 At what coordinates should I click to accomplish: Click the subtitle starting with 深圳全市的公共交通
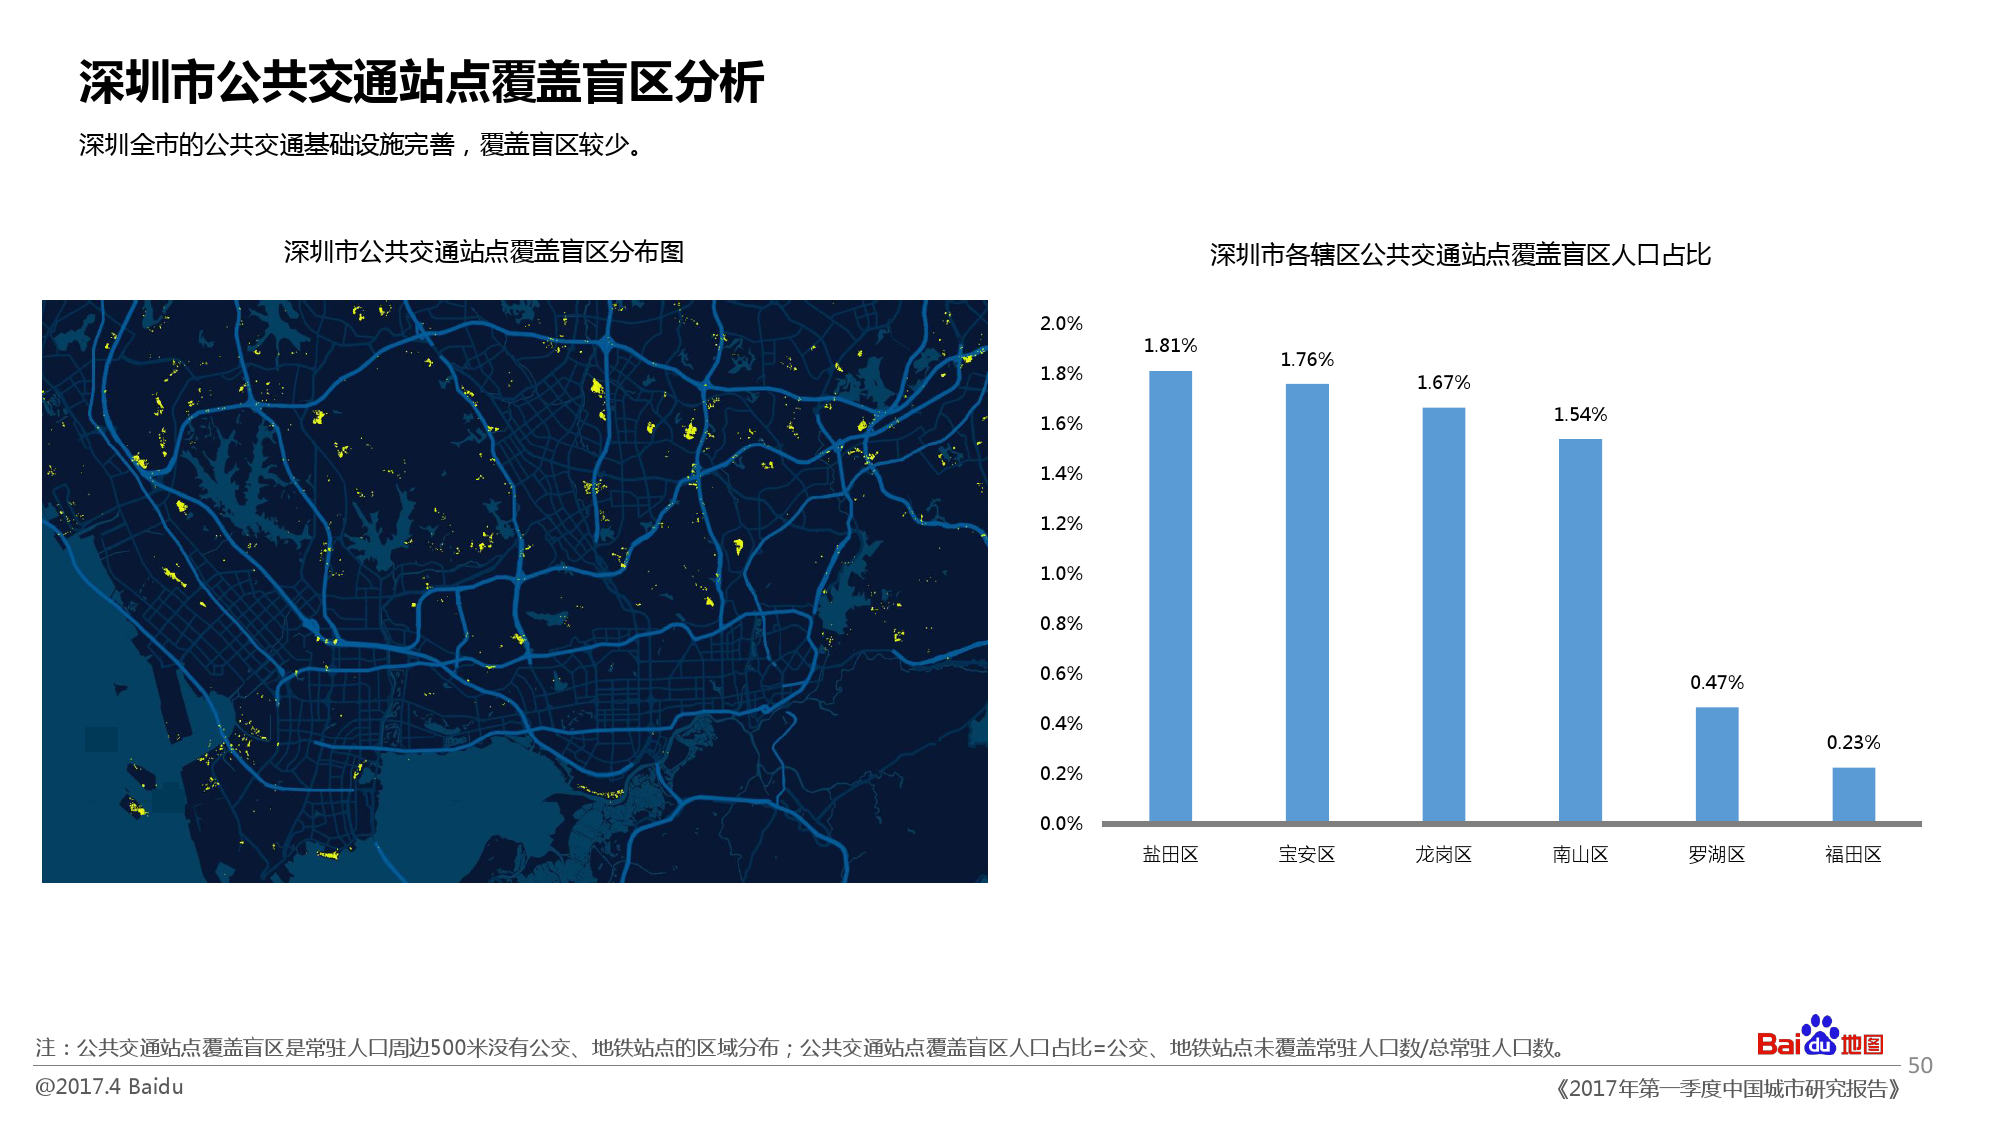(x=364, y=145)
